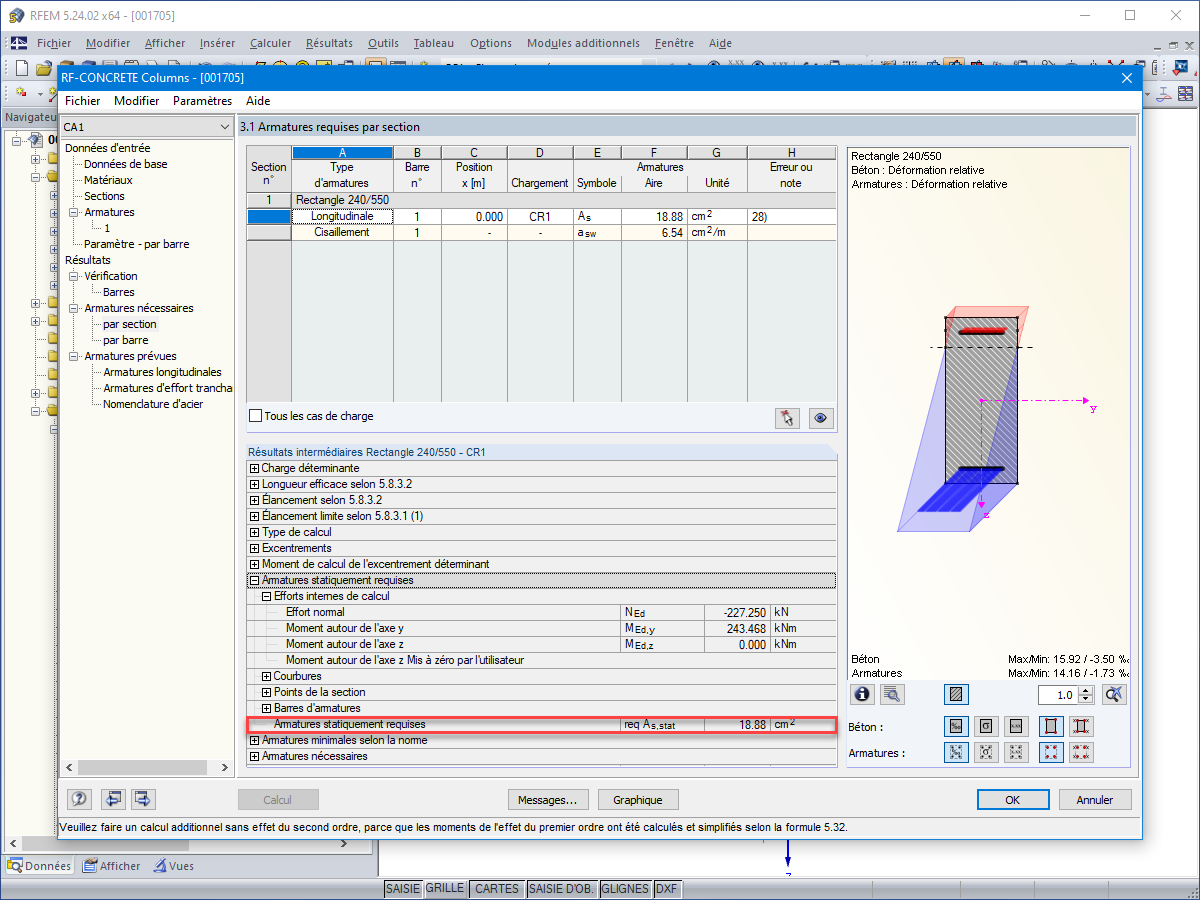Toggle concrete strain per-mille display in Béton row
The image size is (1200, 900).
coord(956,727)
